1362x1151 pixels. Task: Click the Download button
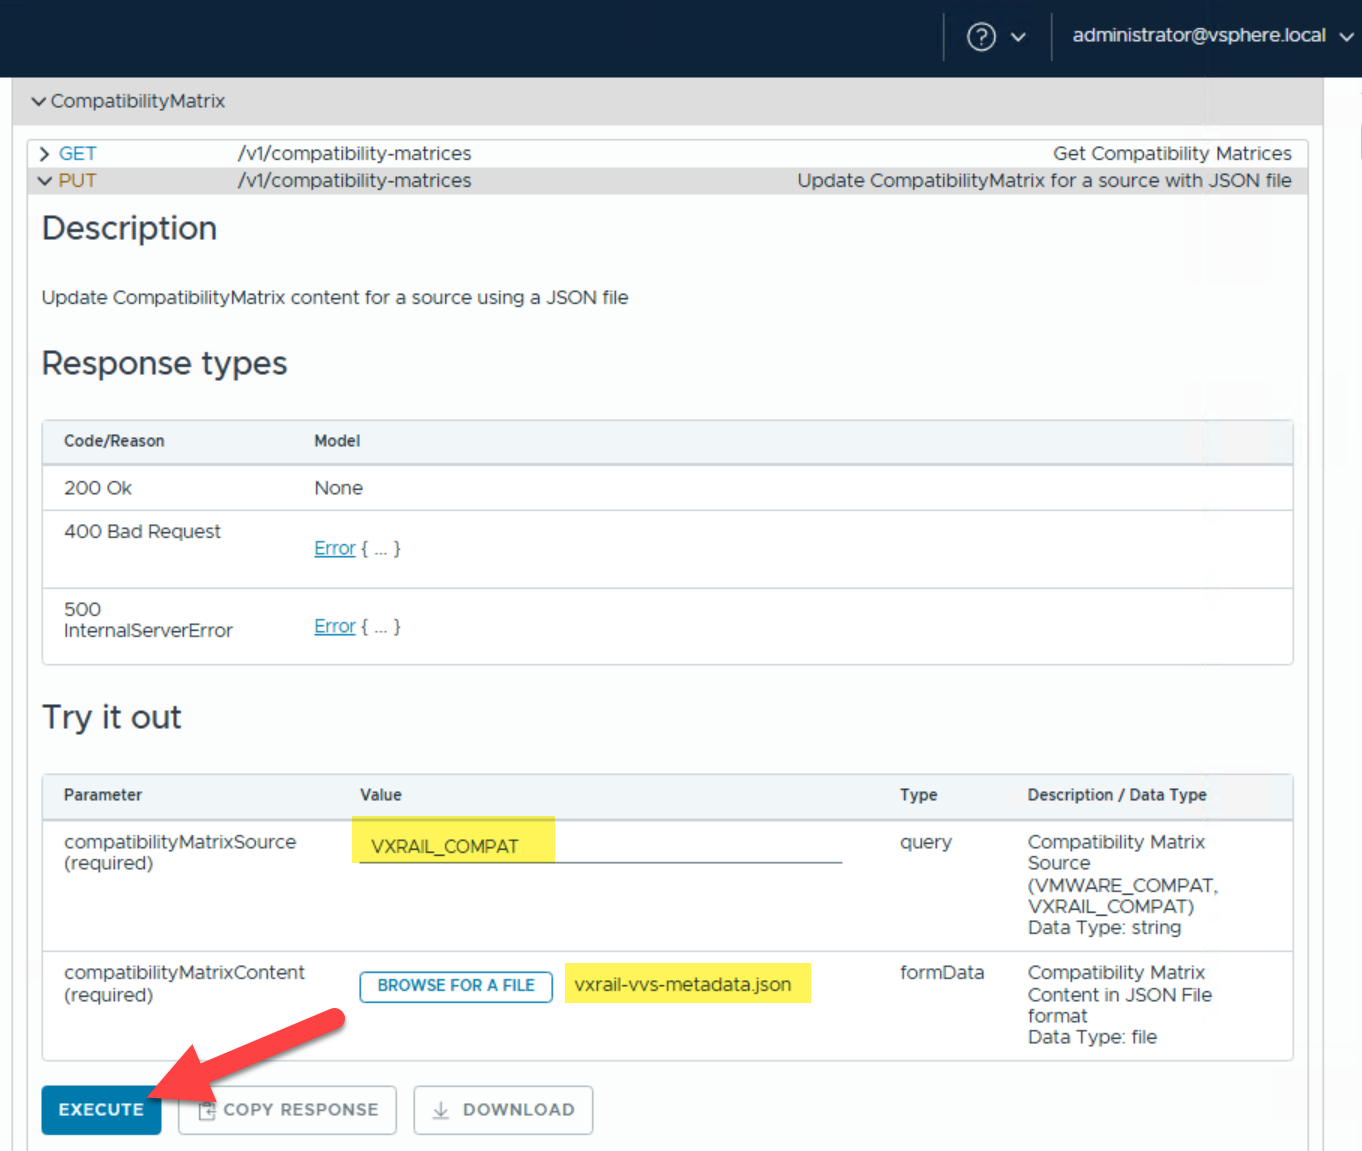pyautogui.click(x=503, y=1110)
